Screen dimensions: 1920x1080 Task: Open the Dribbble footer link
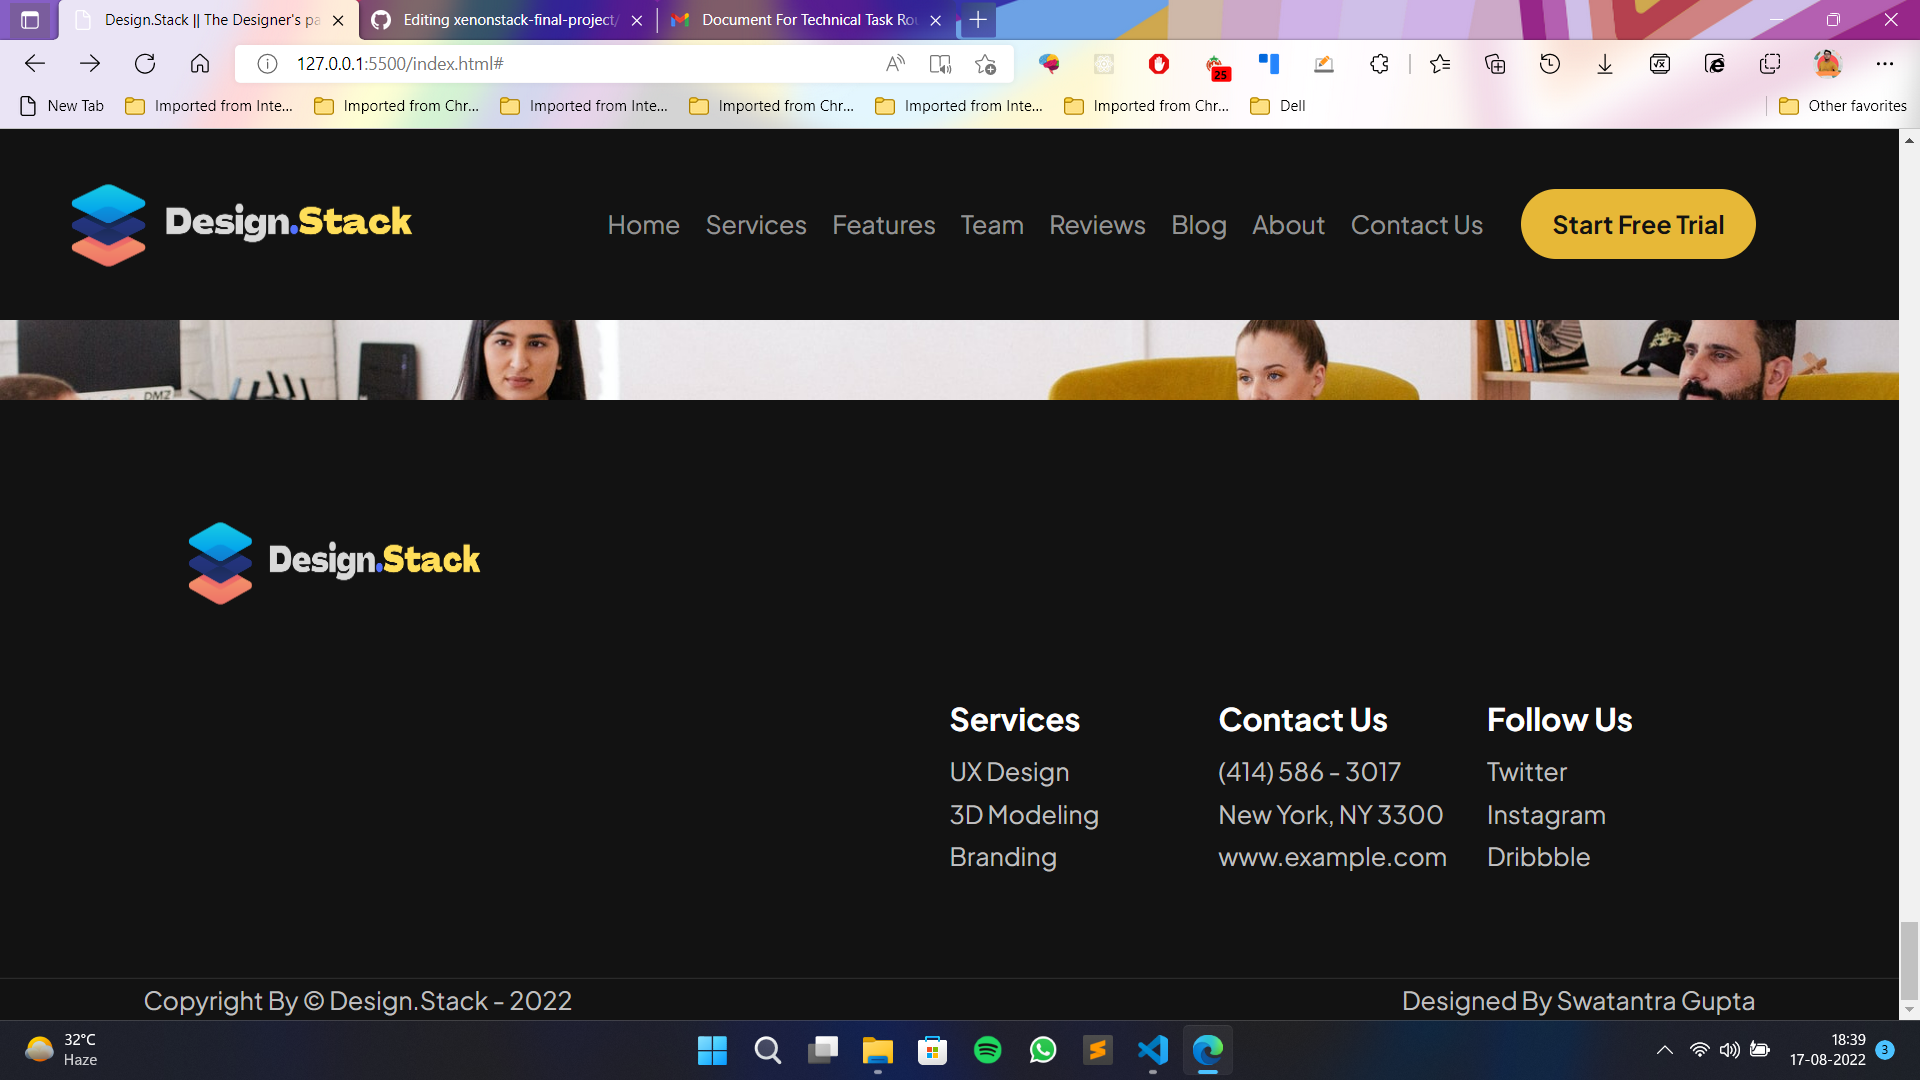click(1538, 857)
